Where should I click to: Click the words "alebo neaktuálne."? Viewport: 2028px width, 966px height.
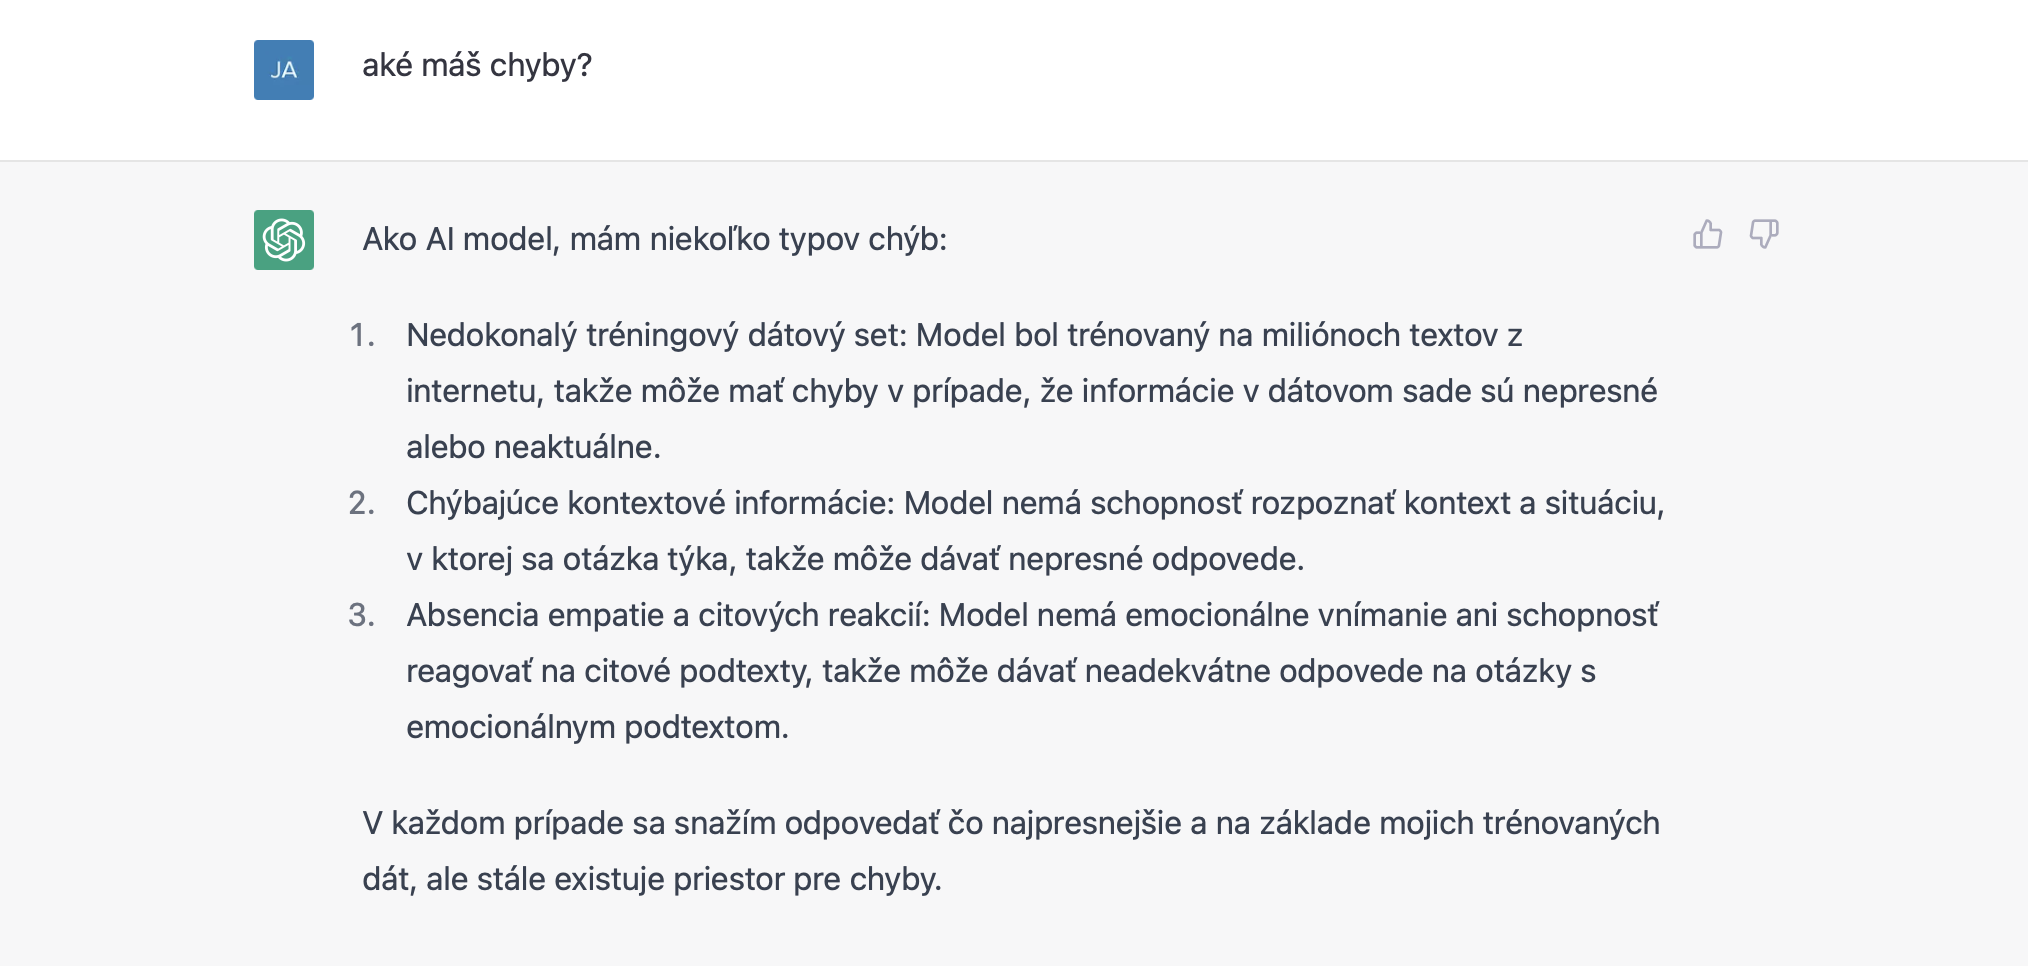pyautogui.click(x=533, y=447)
